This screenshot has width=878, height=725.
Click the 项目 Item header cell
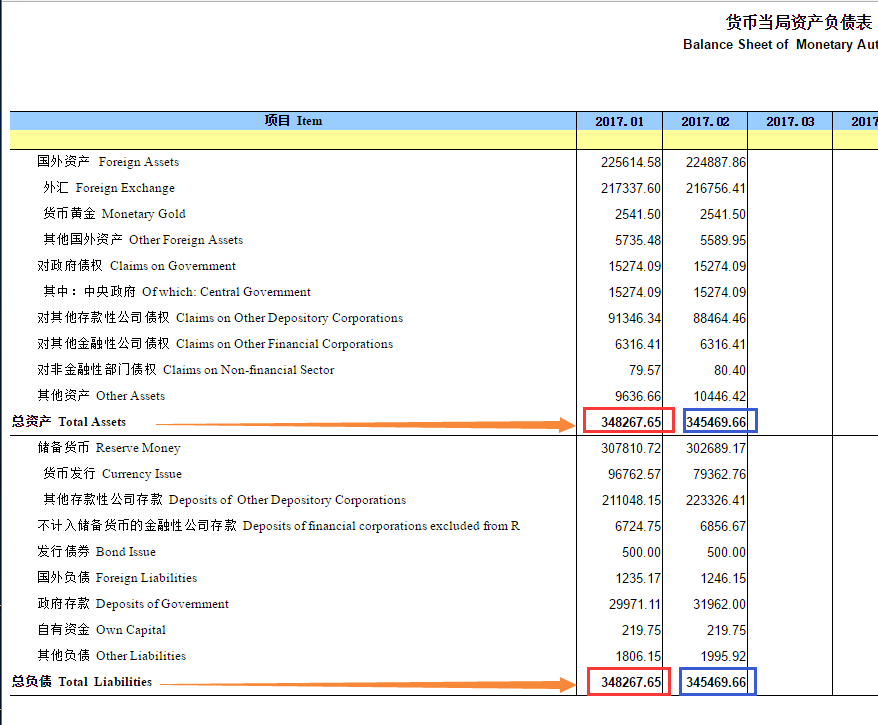[x=293, y=120]
